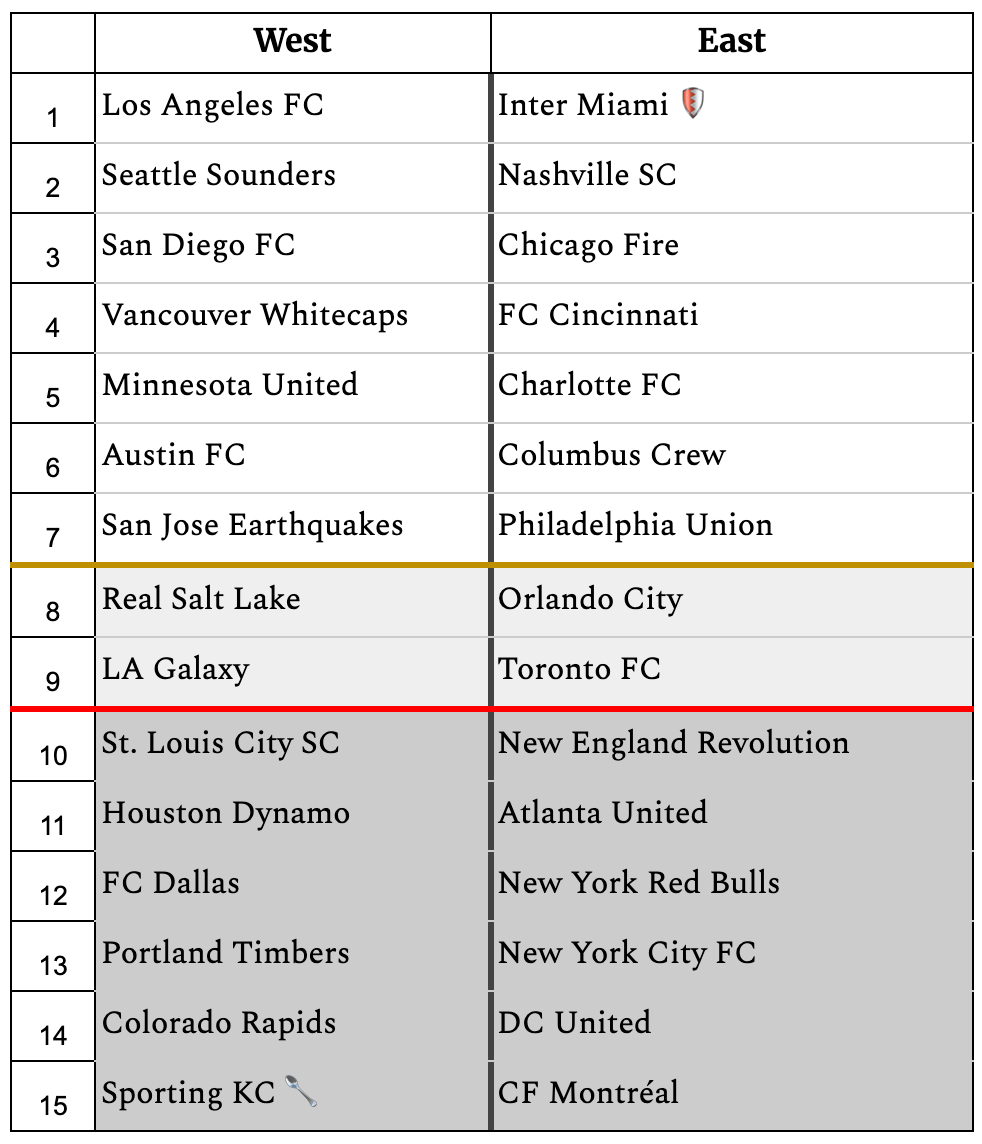Viewport: 982px width, 1144px height.
Task: Select the rank 15 row number
Action: coord(53,1105)
